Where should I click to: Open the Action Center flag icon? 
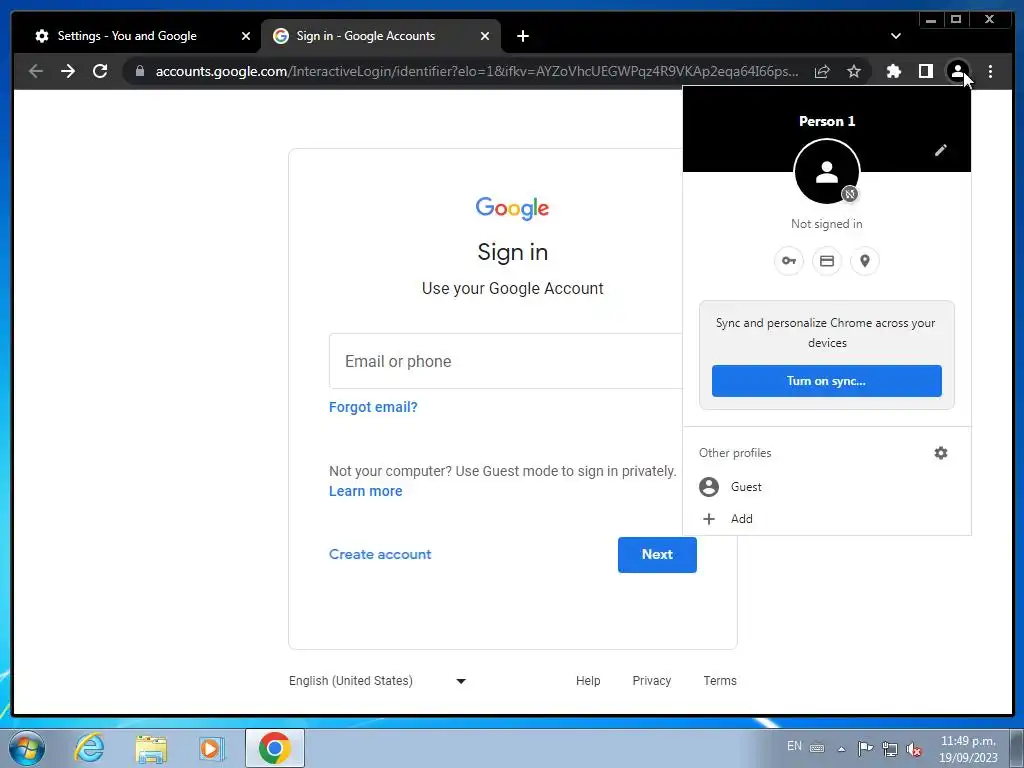tap(865, 748)
